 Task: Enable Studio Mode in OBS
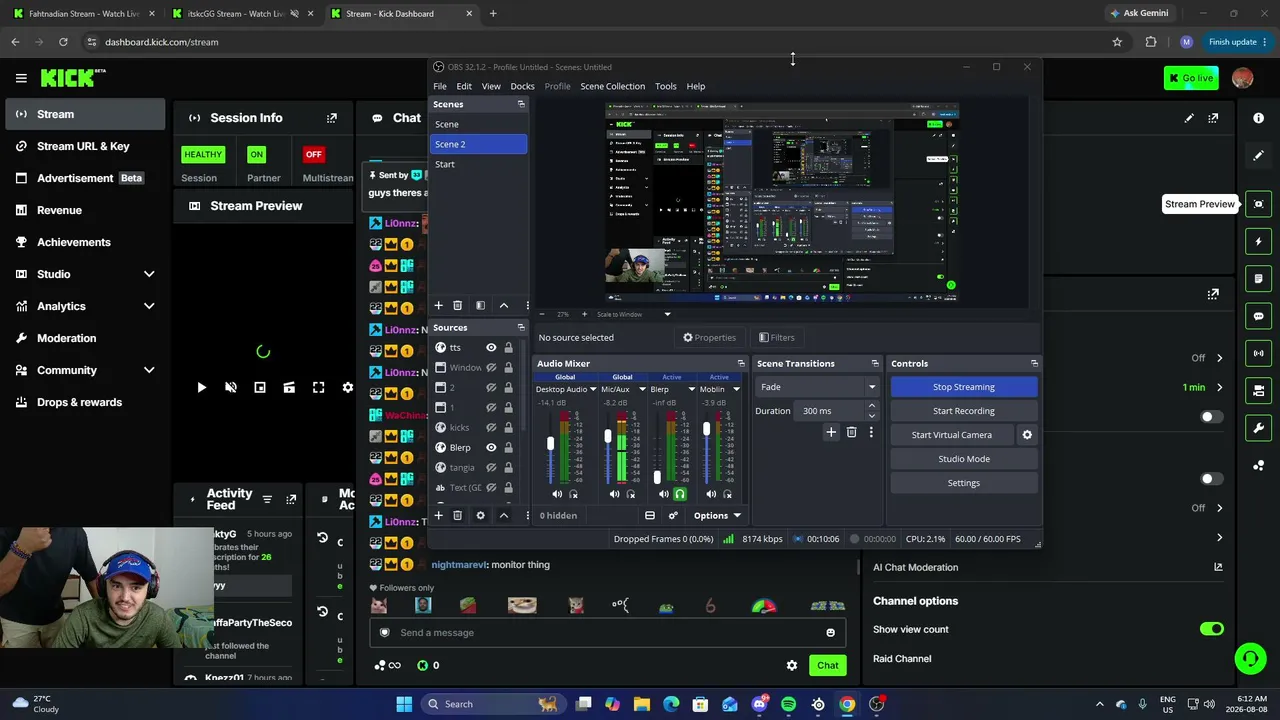tap(964, 459)
